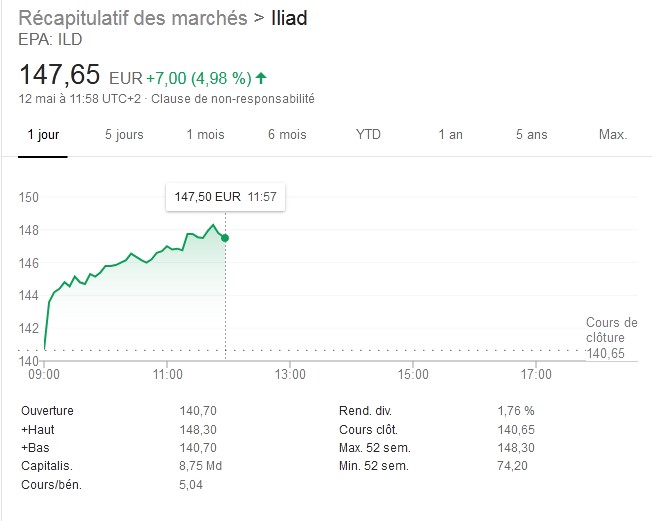This screenshot has width=652, height=521.
Task: Click the 13:00 time axis label
Action: pyautogui.click(x=290, y=375)
